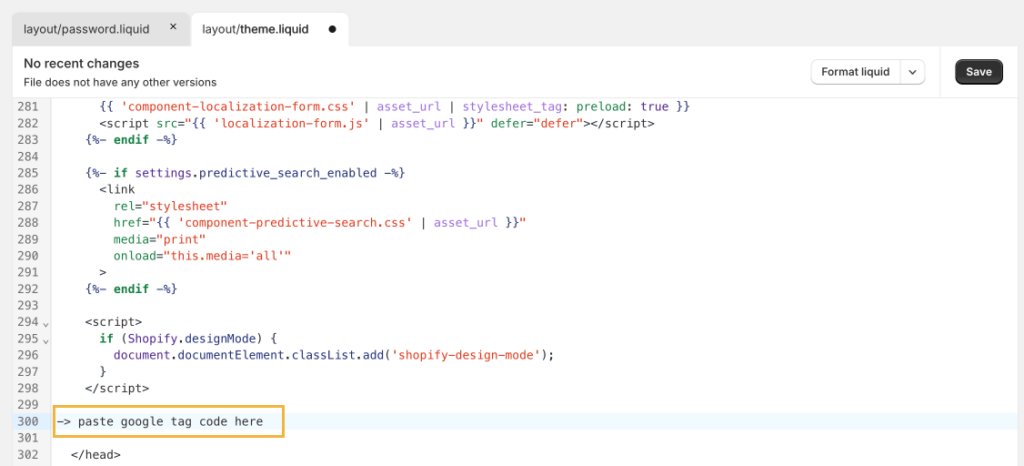Click media="print" attribute on line 289
1024x466 pixels.
click(160, 239)
